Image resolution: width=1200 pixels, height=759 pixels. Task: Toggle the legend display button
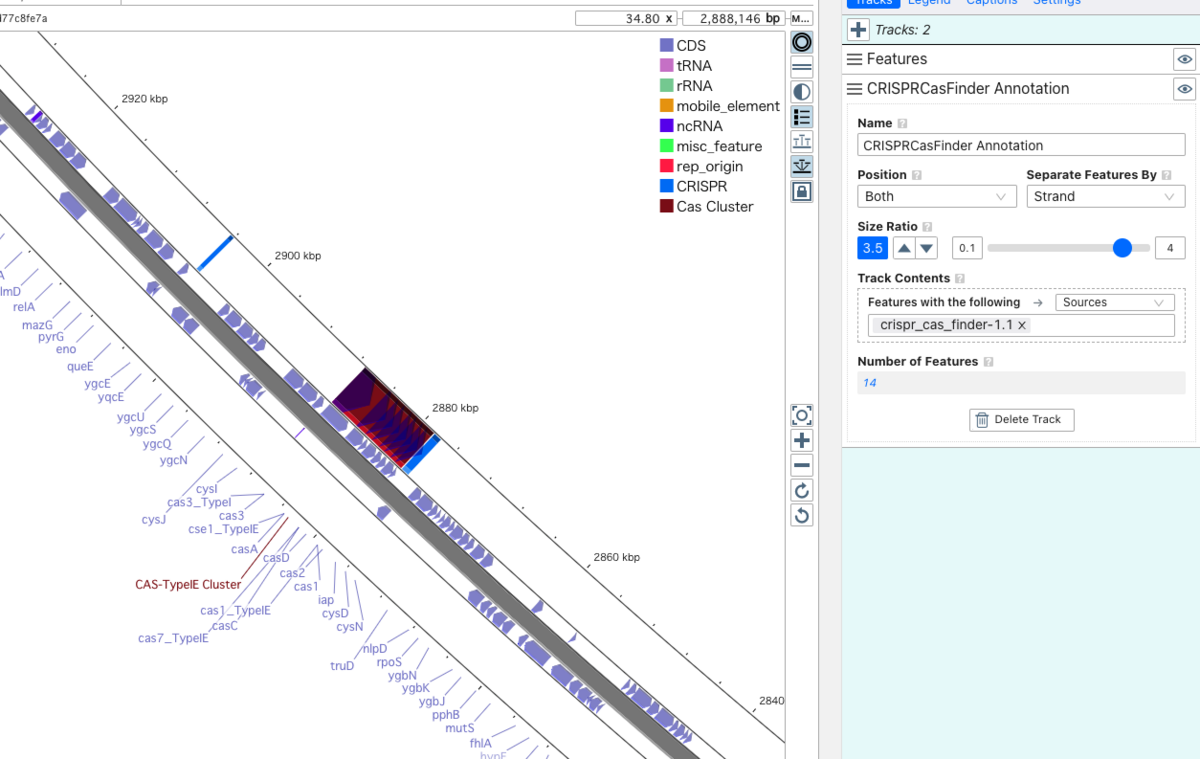801,117
